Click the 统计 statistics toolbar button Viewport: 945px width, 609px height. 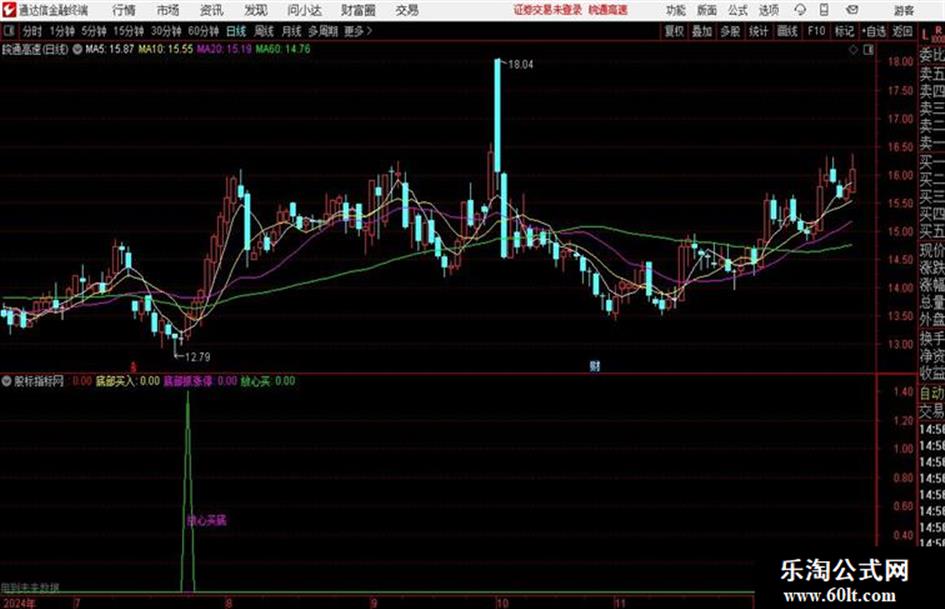pyautogui.click(x=759, y=31)
